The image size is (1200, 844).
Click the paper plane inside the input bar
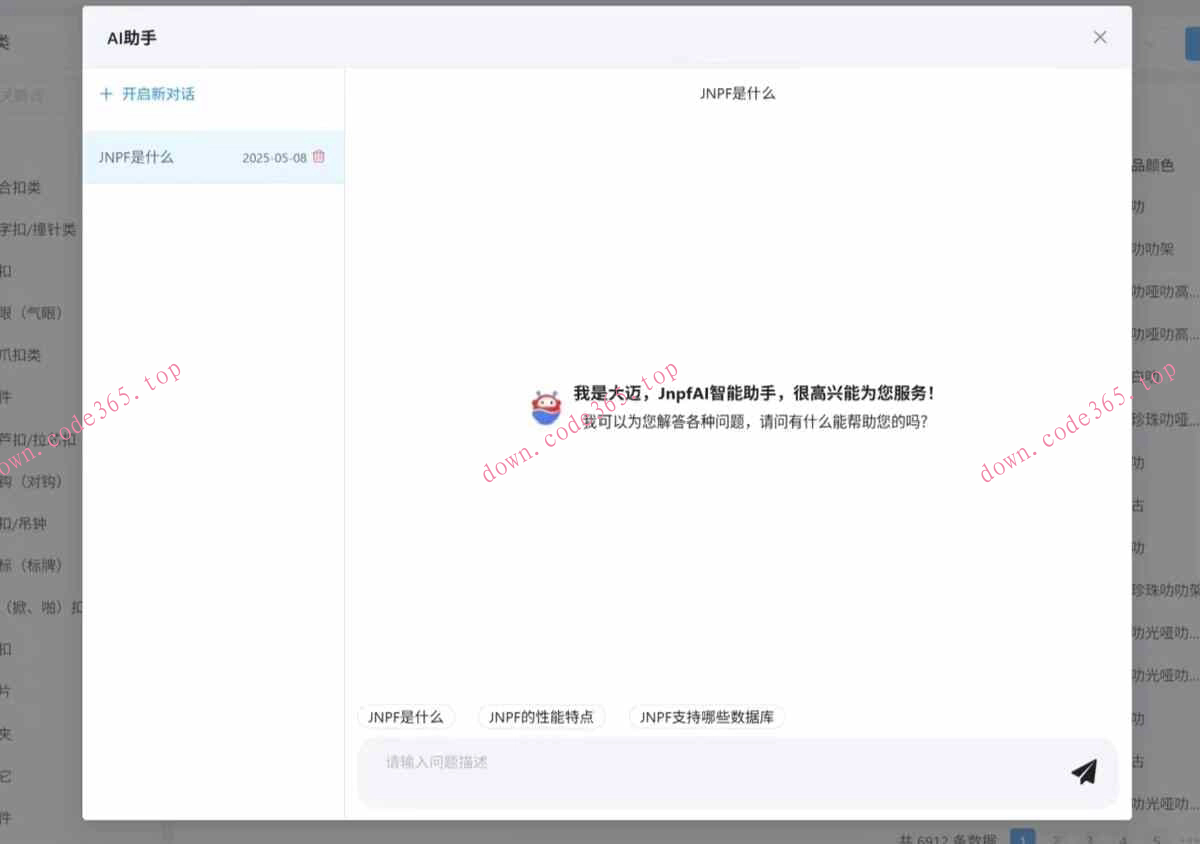coord(1085,771)
